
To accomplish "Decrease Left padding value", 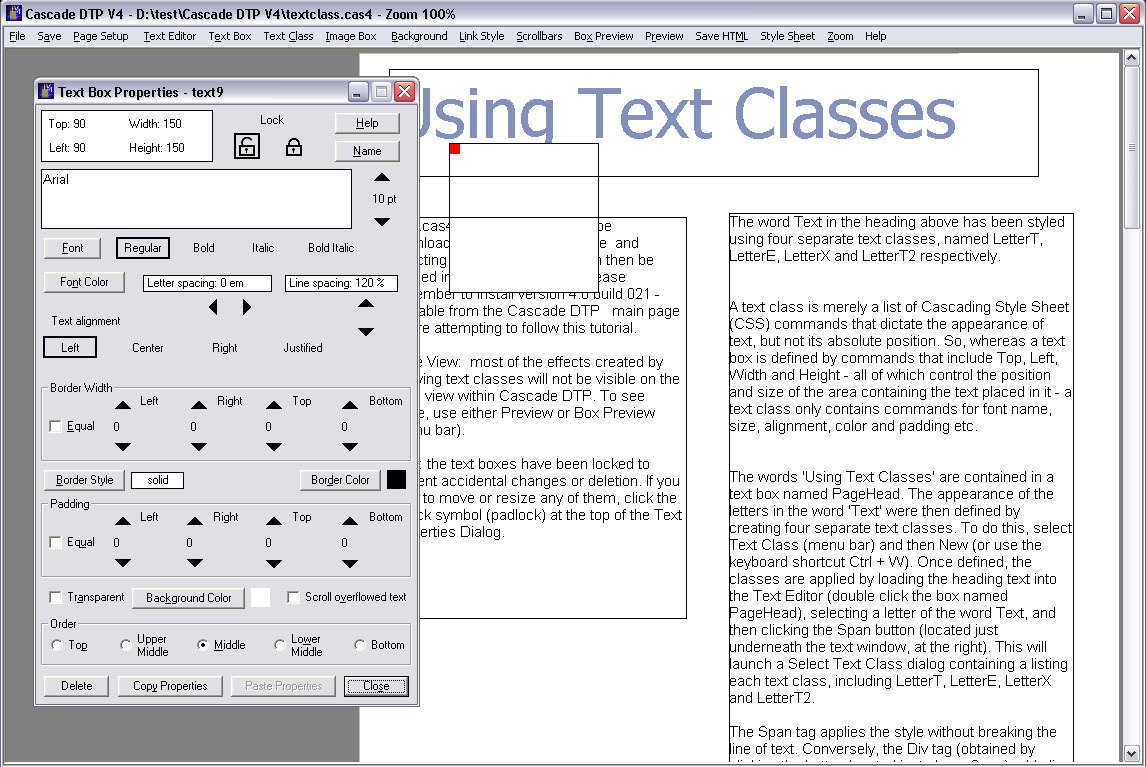I will click(123, 563).
